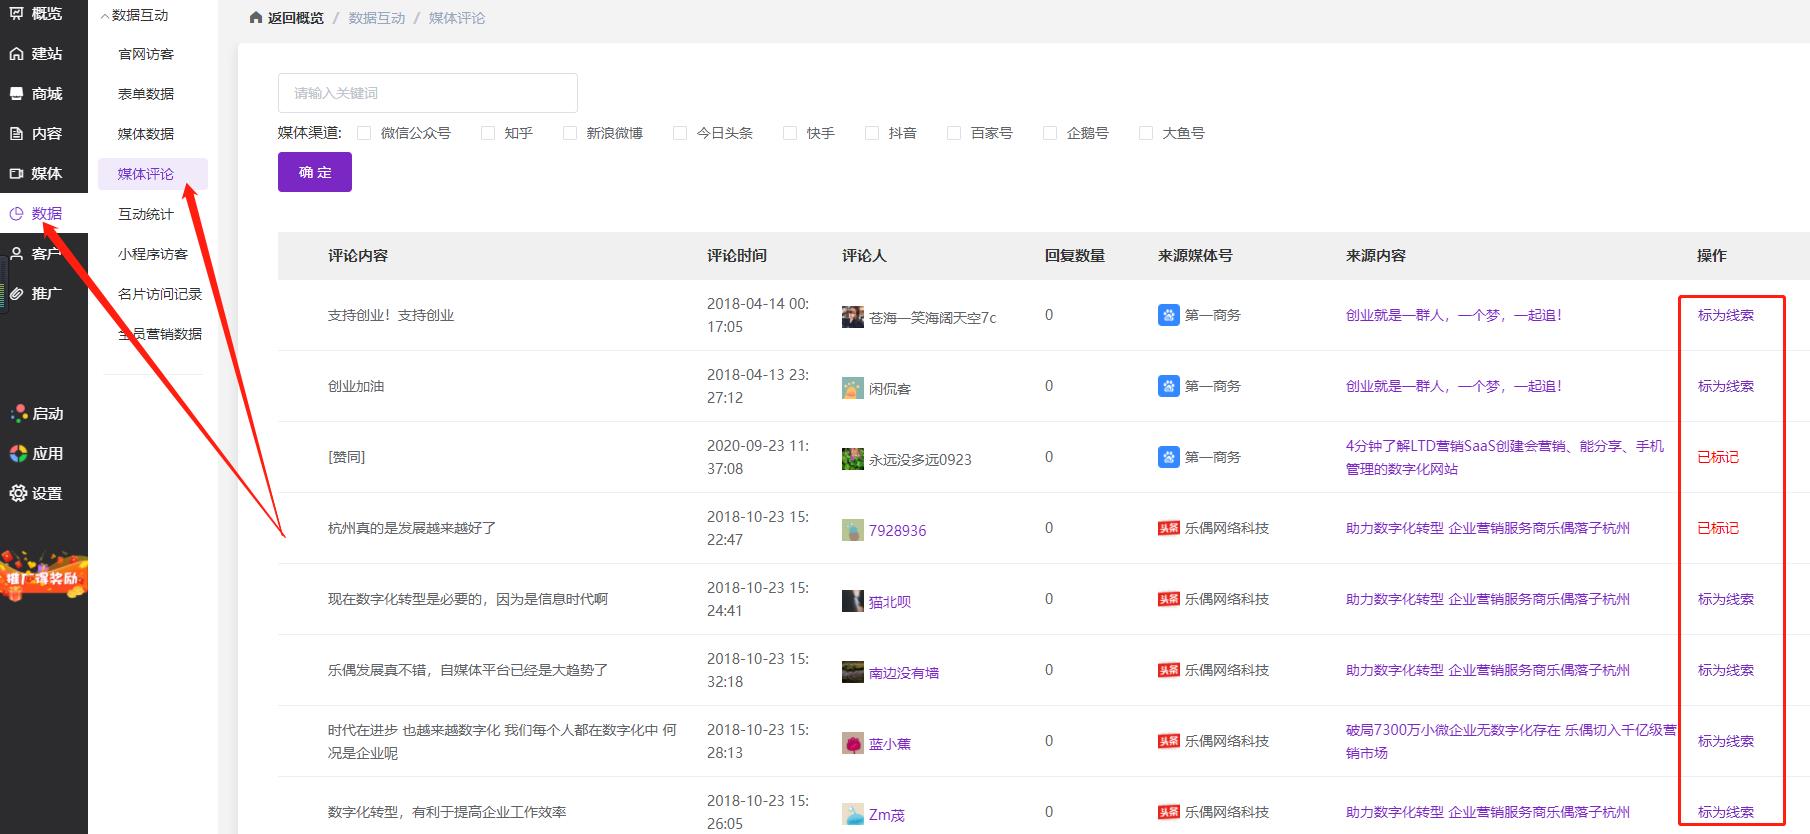Click avatar of commenter 南边没有墙

click(853, 672)
